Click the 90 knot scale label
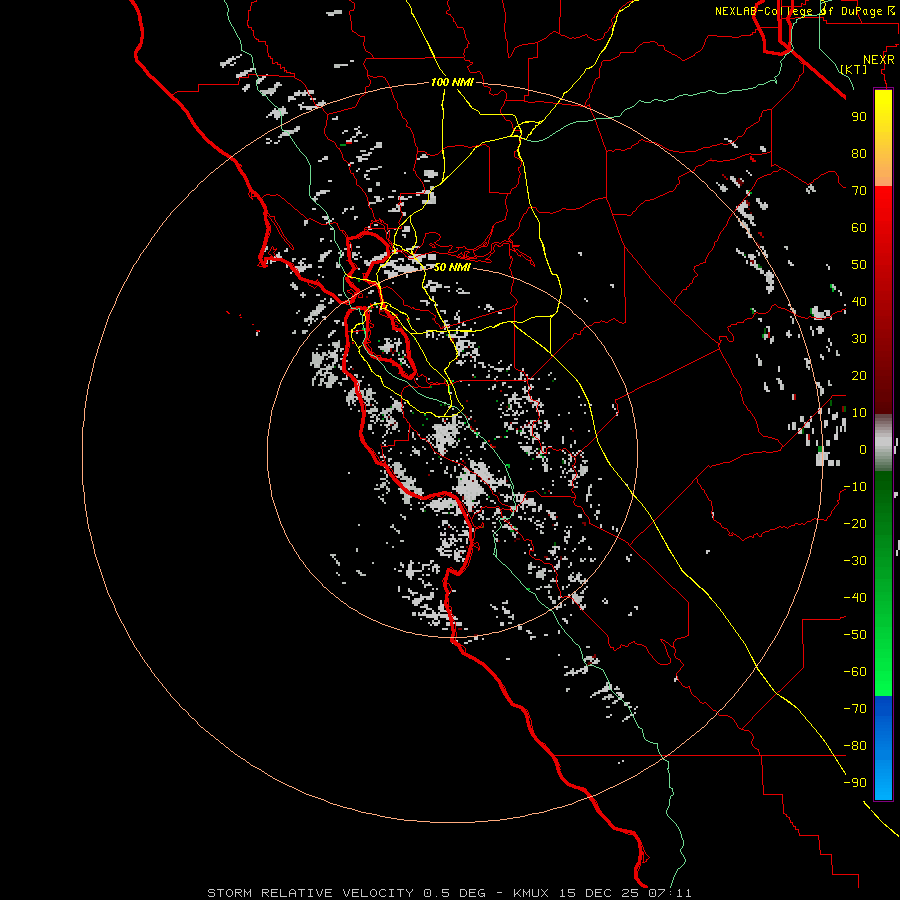The width and height of the screenshot is (900, 900). tap(859, 117)
